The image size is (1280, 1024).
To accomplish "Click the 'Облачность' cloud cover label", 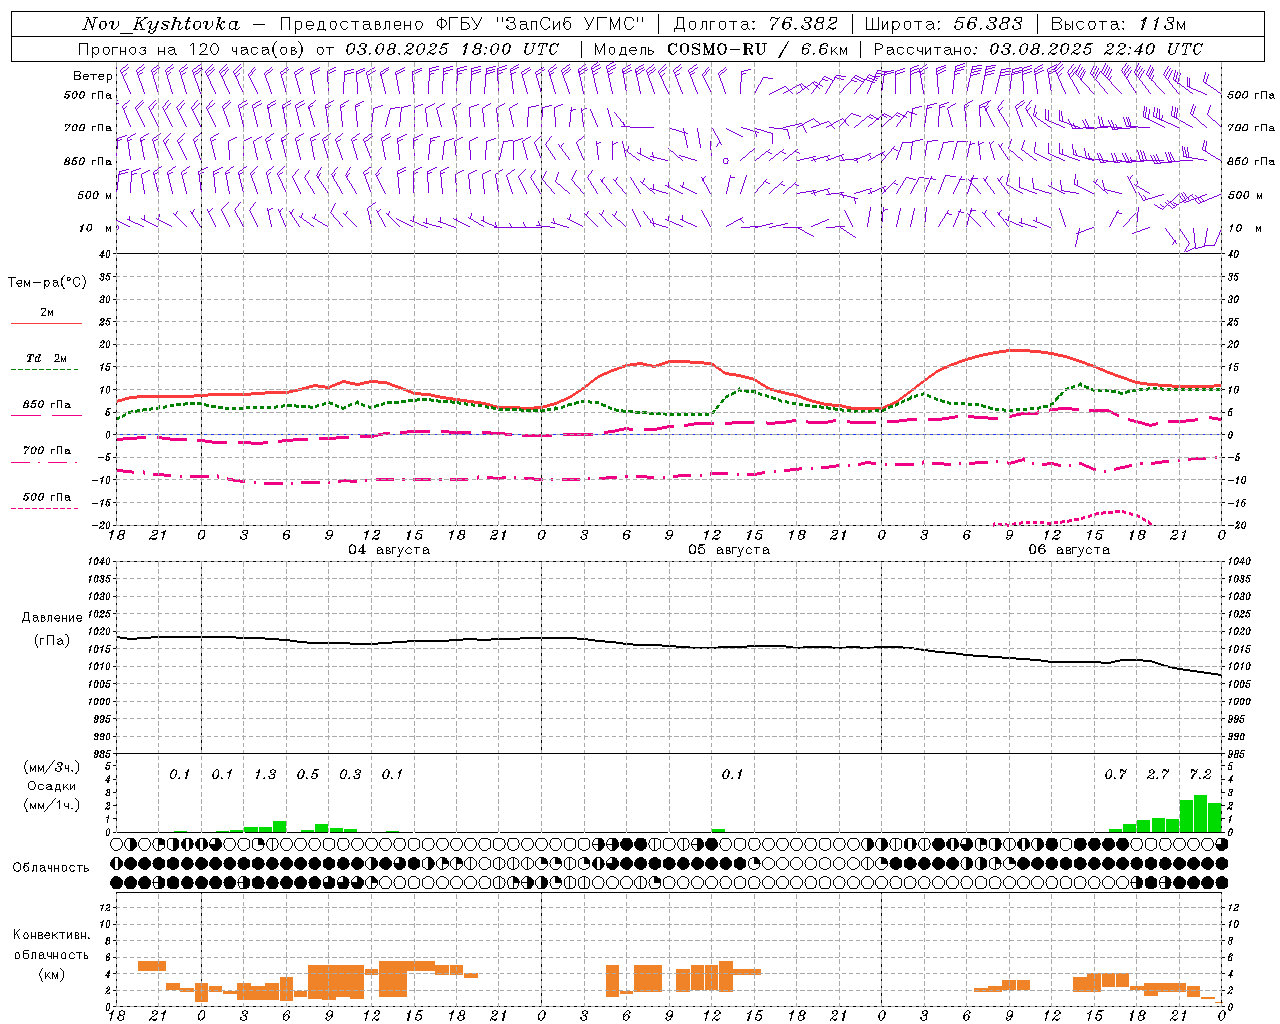I will click(51, 867).
